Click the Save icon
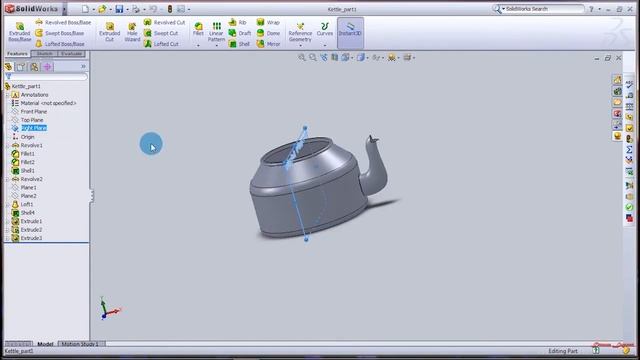Screen dimensions: 640x360 click(119, 9)
